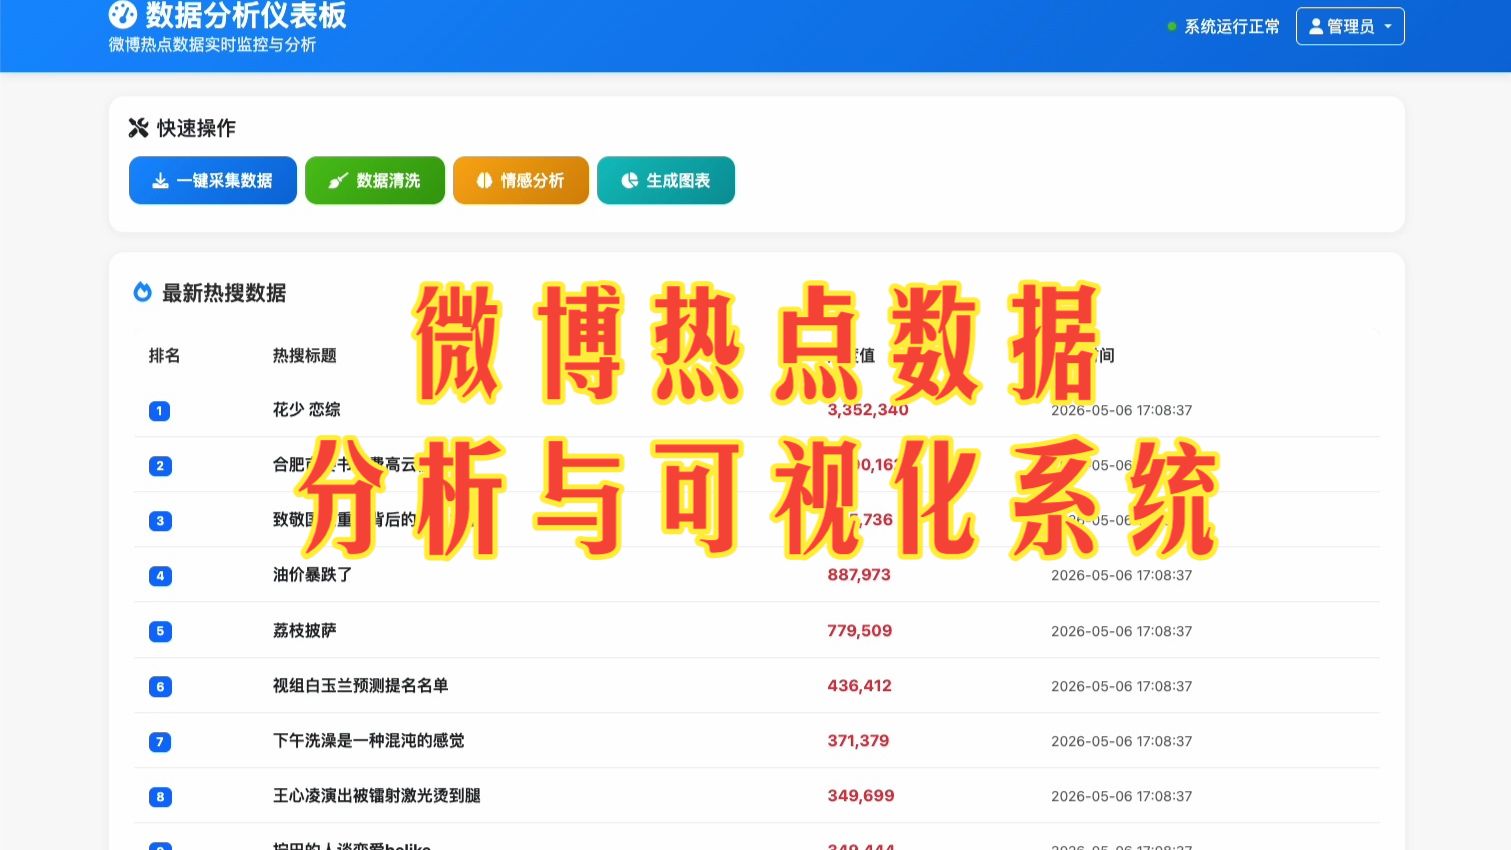Click the tools icon beside 快速操作

(x=138, y=128)
